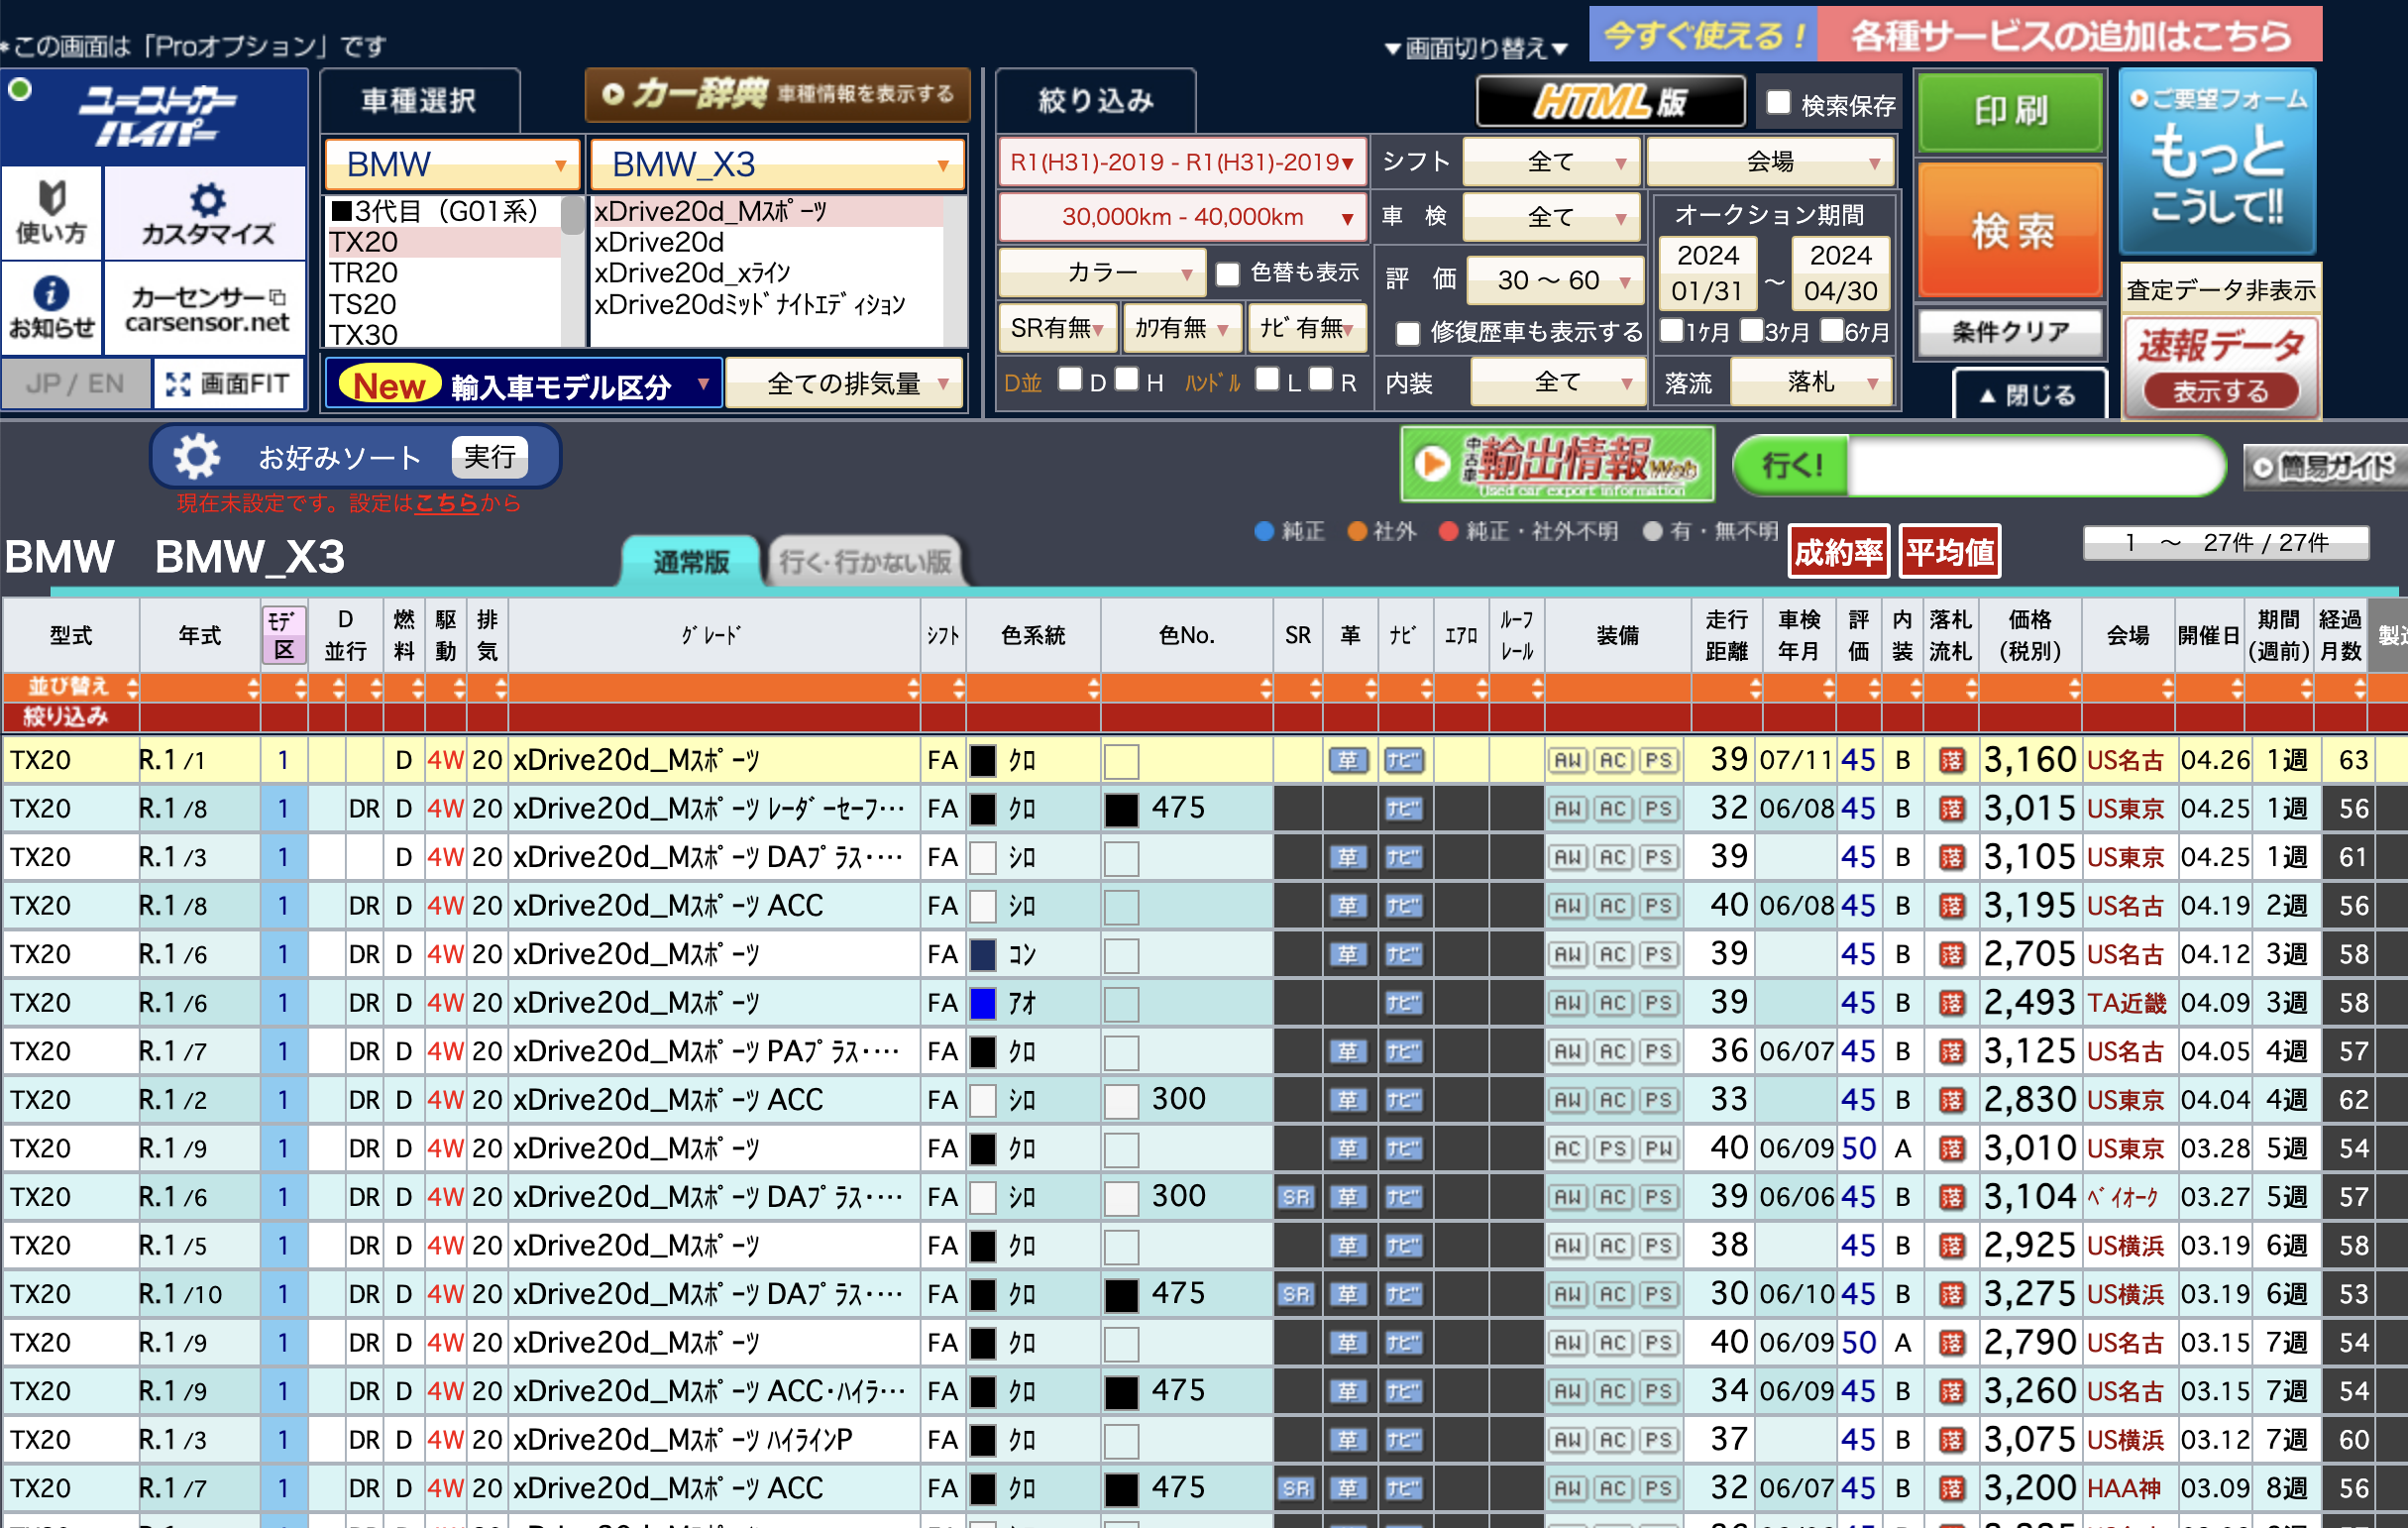Click PW equipment icon in 3,010 row
This screenshot has width=2408, height=1528.
(1658, 1149)
